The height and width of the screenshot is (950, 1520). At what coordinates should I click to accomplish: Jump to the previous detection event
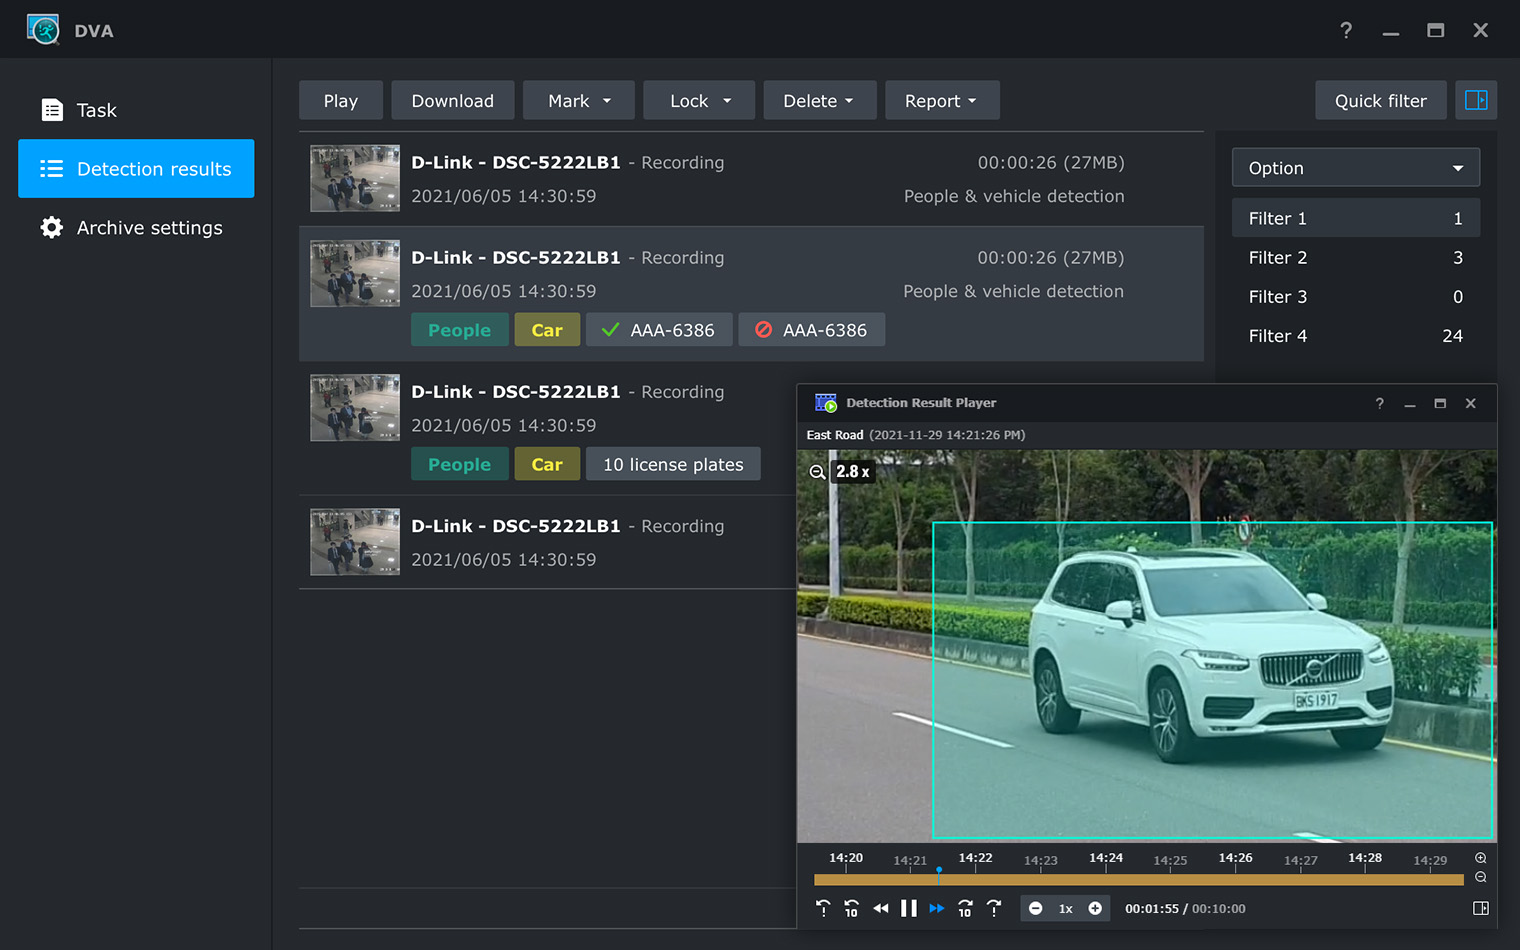pos(822,908)
